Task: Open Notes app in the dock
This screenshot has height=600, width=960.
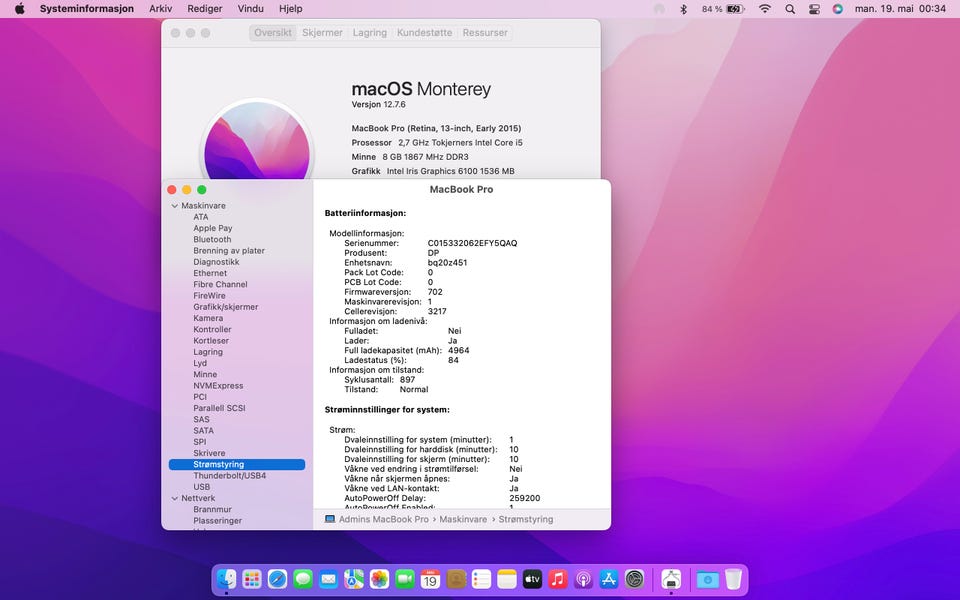Action: coord(507,579)
